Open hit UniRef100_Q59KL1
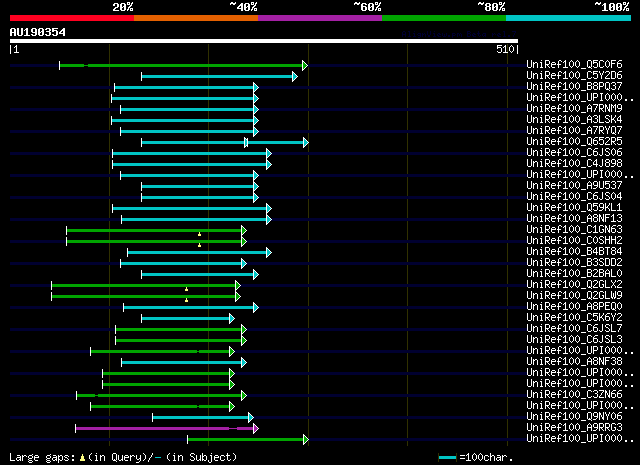This screenshot has height=465, width=640. click(x=574, y=207)
